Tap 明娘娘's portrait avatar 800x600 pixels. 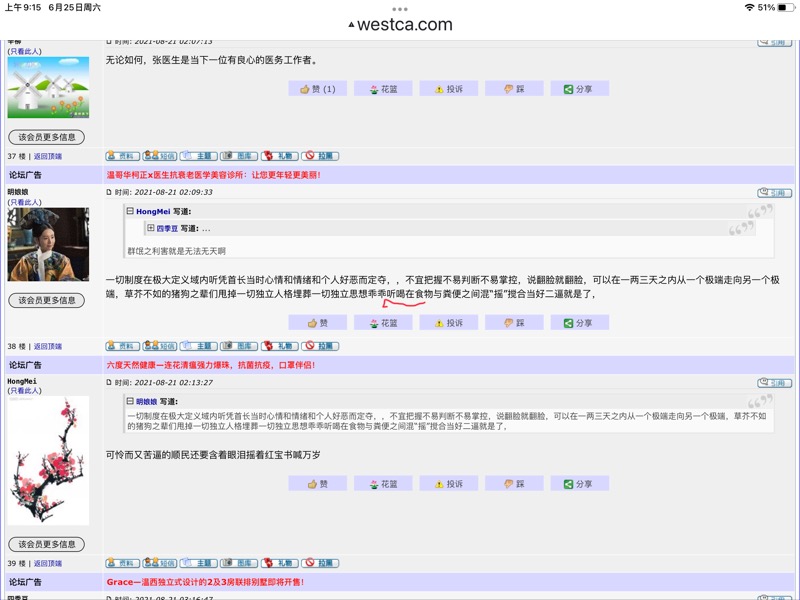click(x=48, y=244)
